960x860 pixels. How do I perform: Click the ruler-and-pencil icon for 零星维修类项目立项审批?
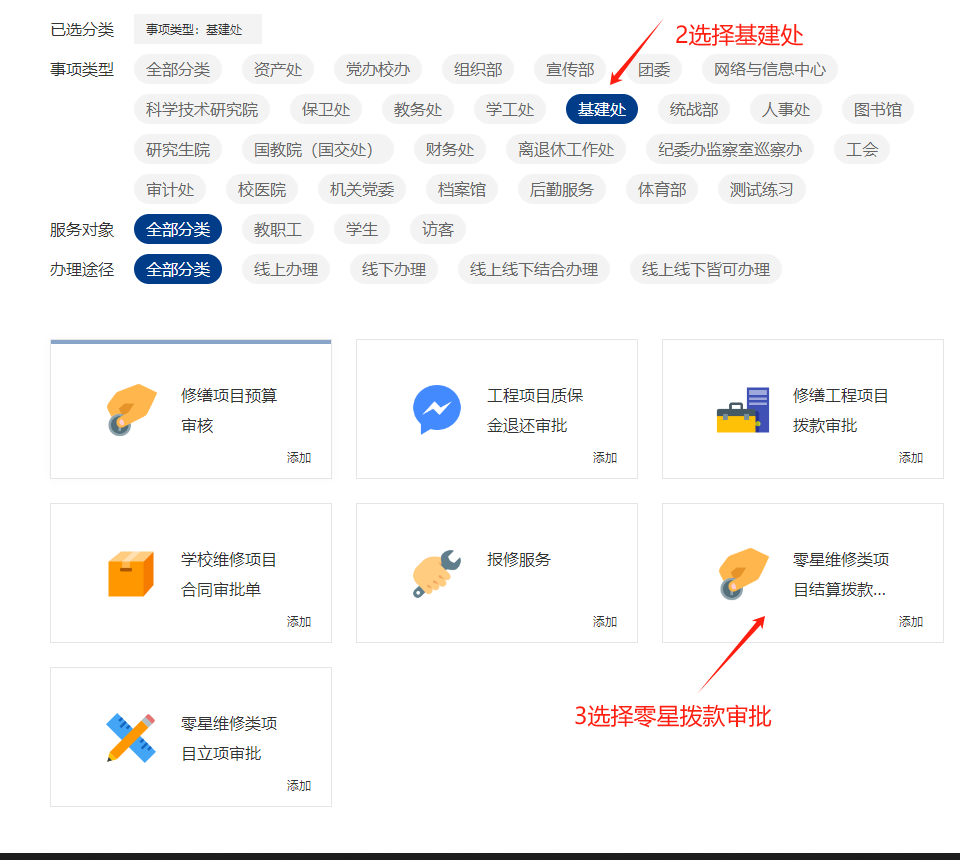[x=131, y=738]
